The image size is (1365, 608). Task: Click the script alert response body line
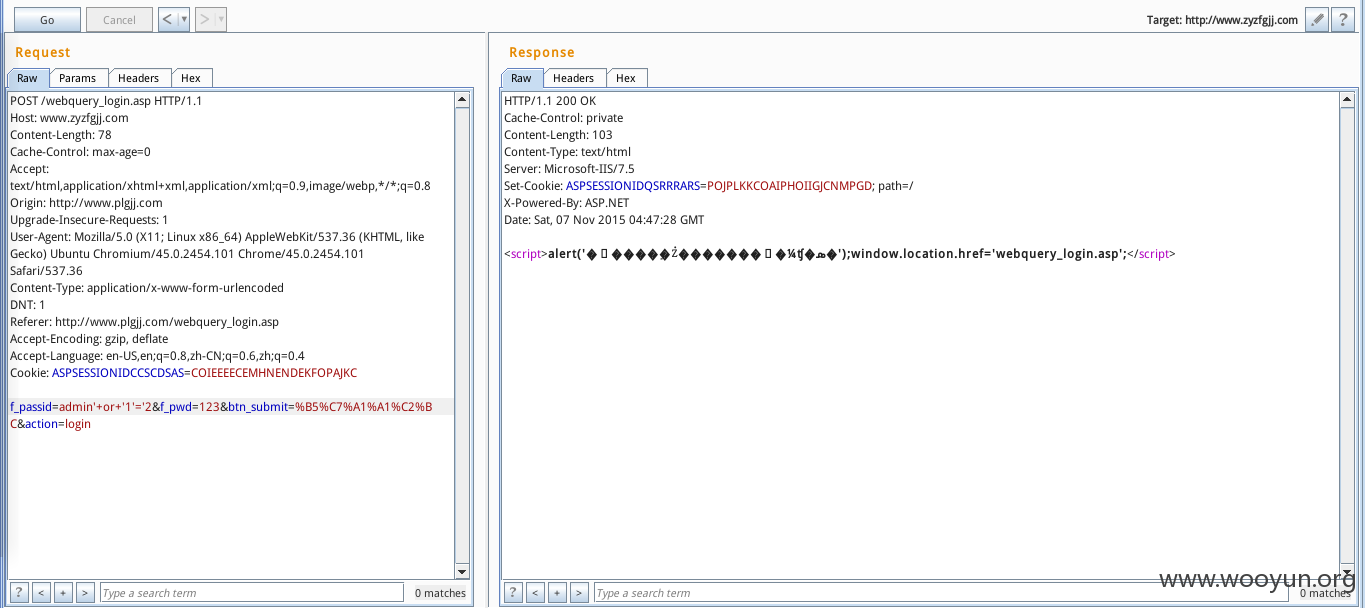pos(840,254)
